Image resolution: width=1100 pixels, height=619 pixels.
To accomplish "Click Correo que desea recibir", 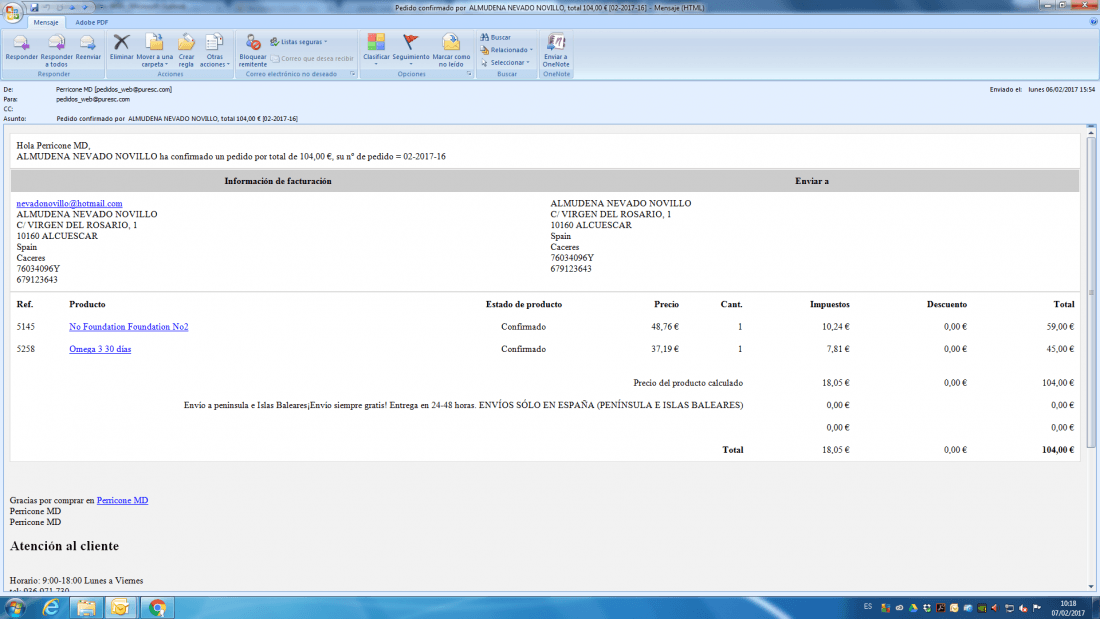I will [312, 59].
